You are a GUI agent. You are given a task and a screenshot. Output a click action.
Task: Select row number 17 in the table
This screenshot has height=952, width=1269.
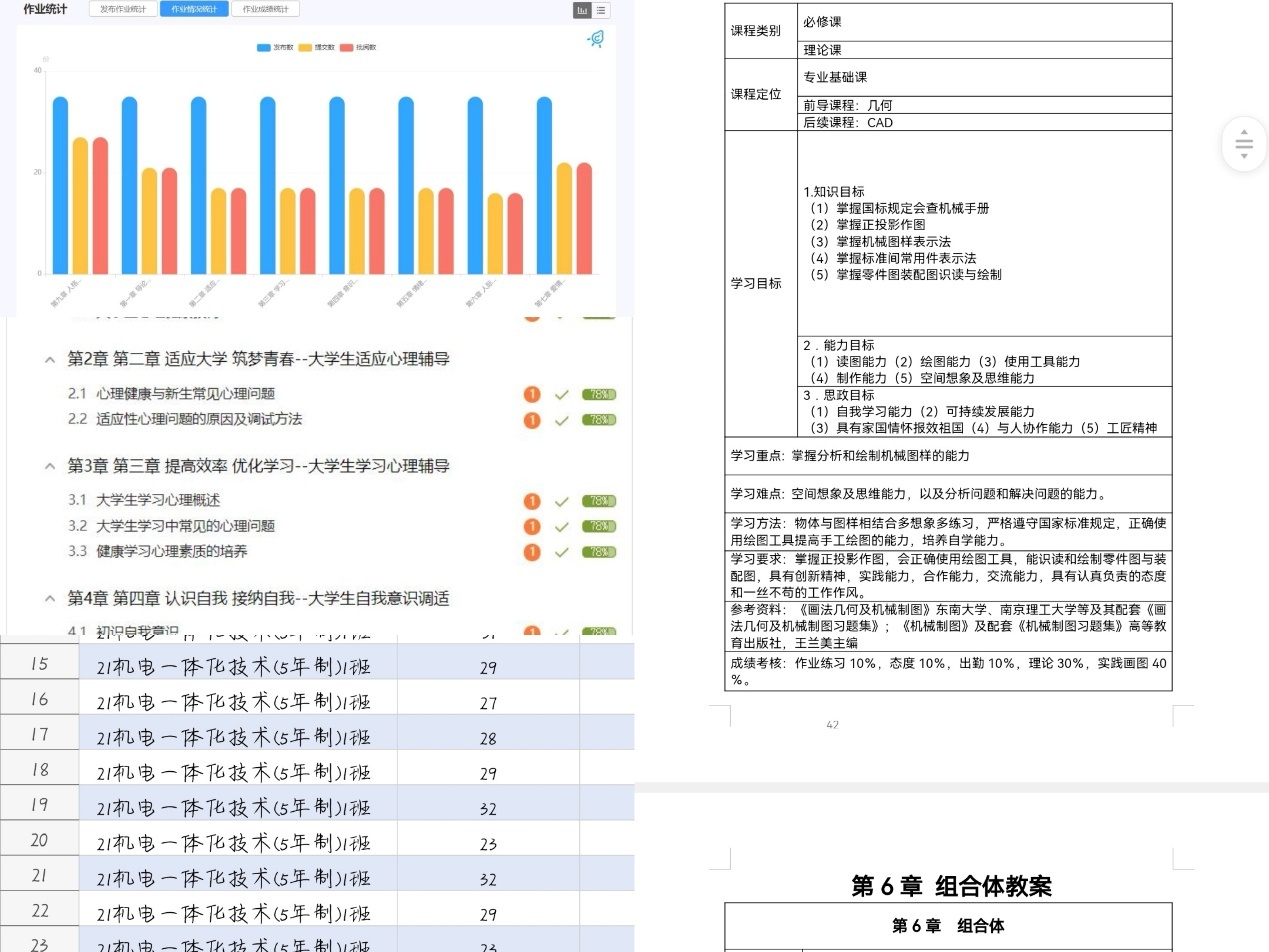[40, 735]
